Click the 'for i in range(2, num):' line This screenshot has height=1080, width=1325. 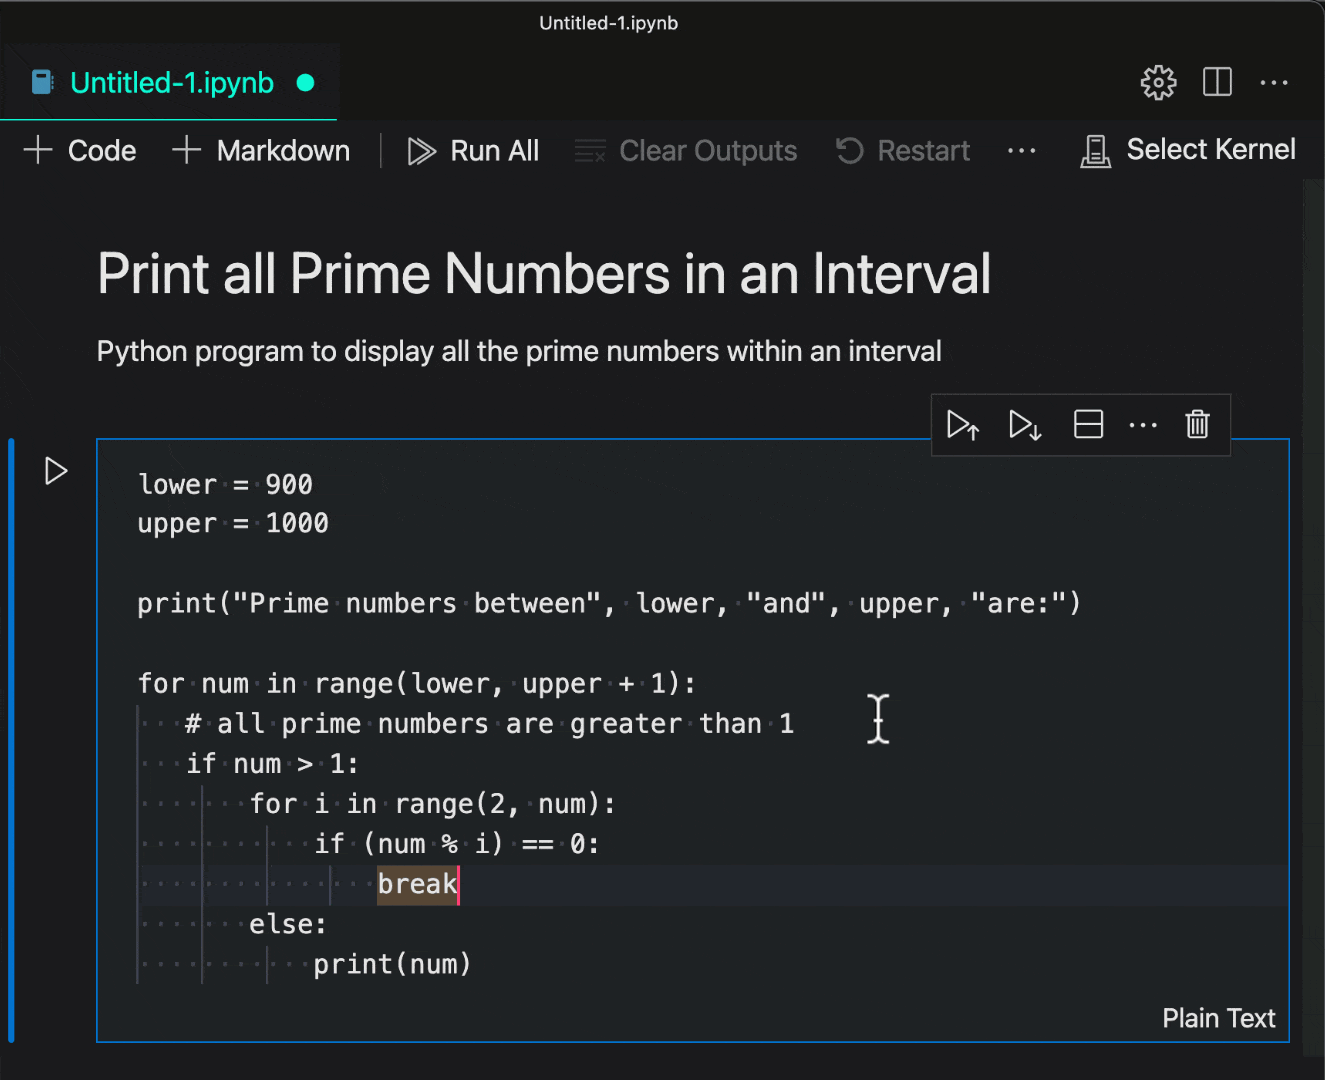[x=433, y=803]
